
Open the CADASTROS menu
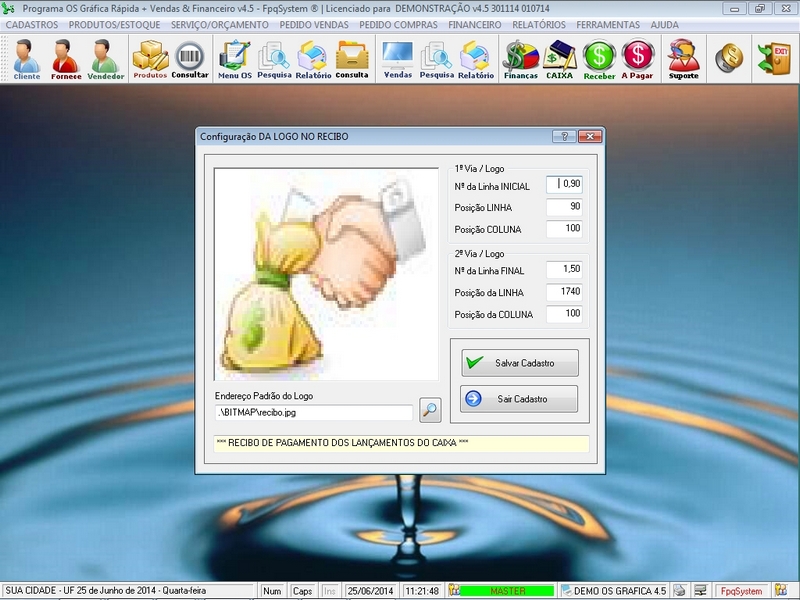pyautogui.click(x=32, y=24)
